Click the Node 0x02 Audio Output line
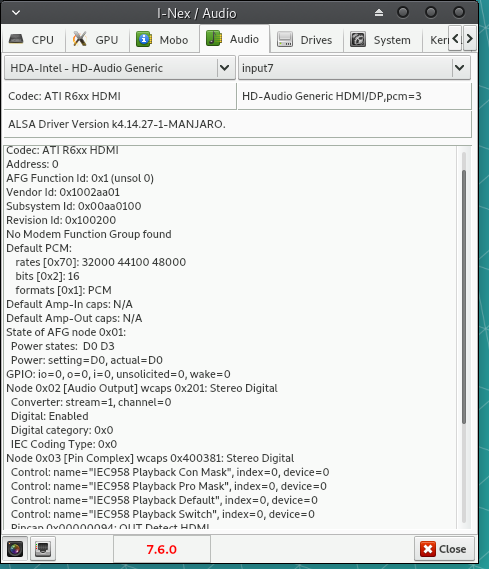 [142, 388]
